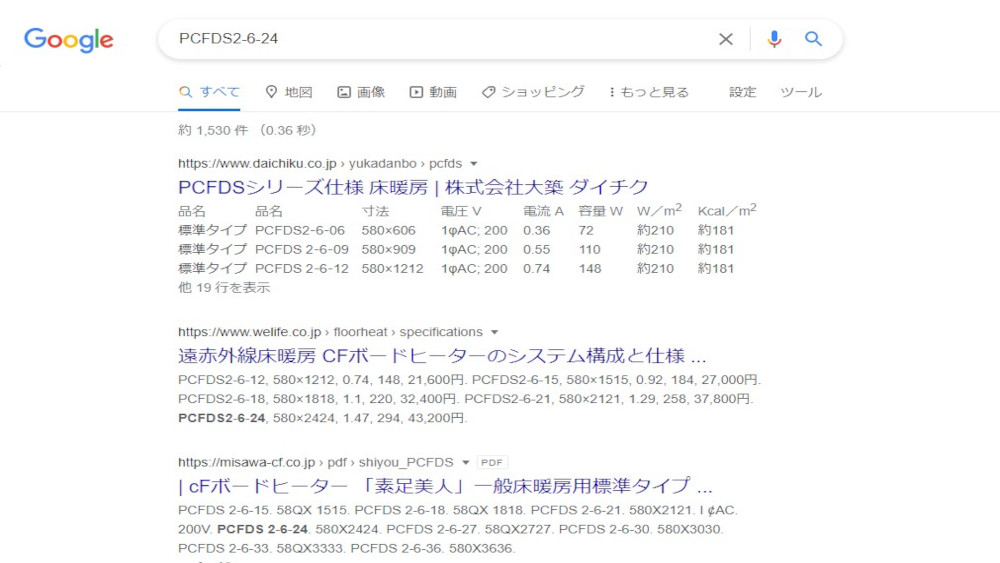Open 設定 settings menu
This screenshot has width=1000, height=563.
(742, 92)
